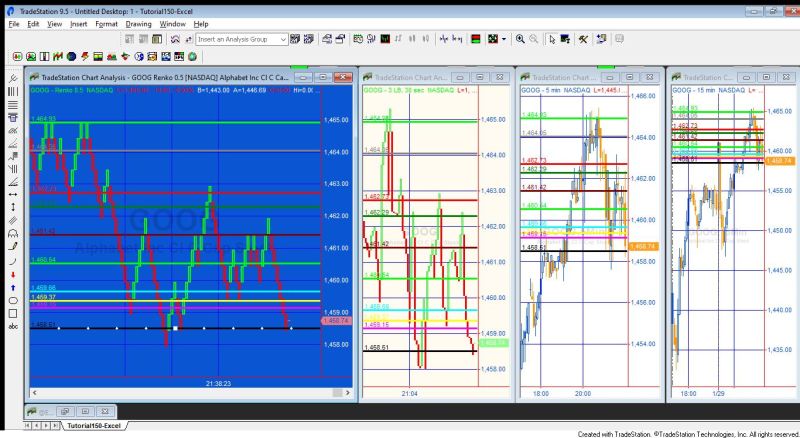
Task: Select the vertical double-arrow drawing tool
Action: [x=13, y=207]
